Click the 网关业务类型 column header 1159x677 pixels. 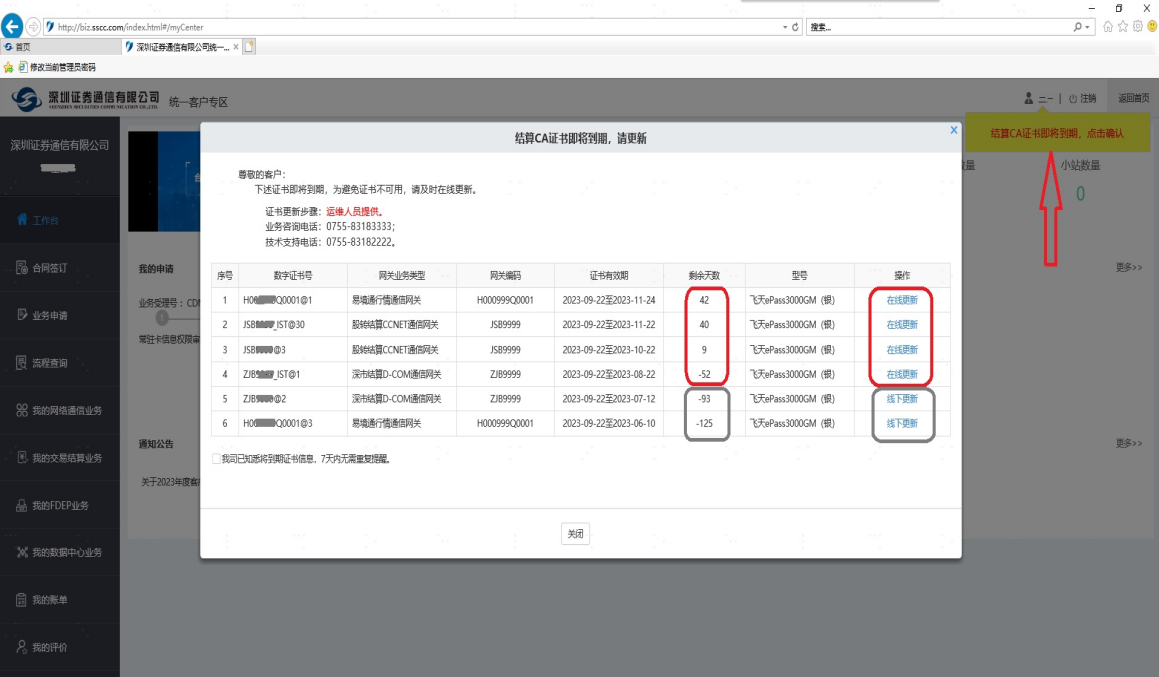point(401,276)
